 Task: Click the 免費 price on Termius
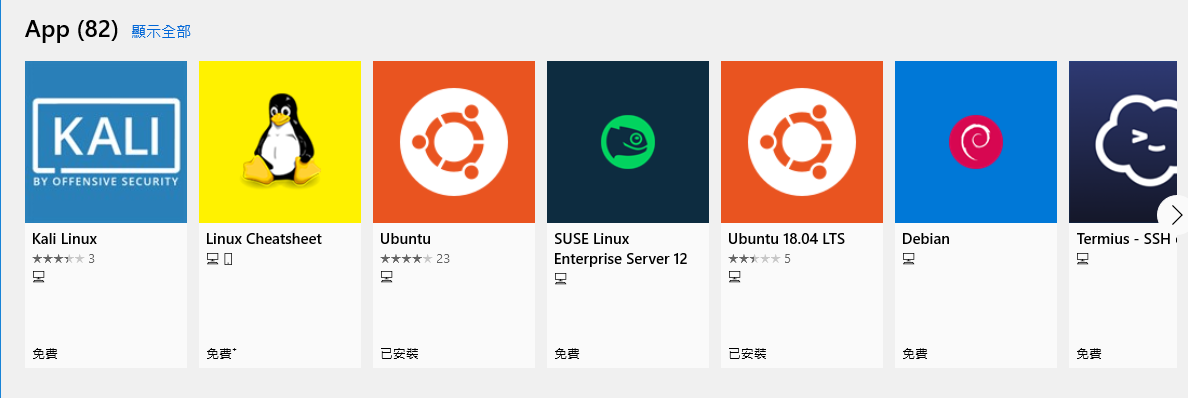(1090, 353)
